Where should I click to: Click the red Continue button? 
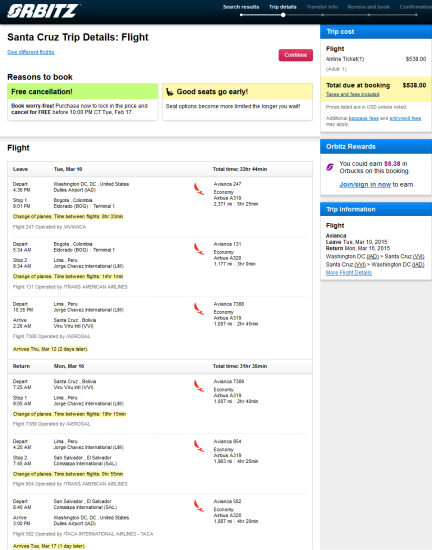coord(296,55)
